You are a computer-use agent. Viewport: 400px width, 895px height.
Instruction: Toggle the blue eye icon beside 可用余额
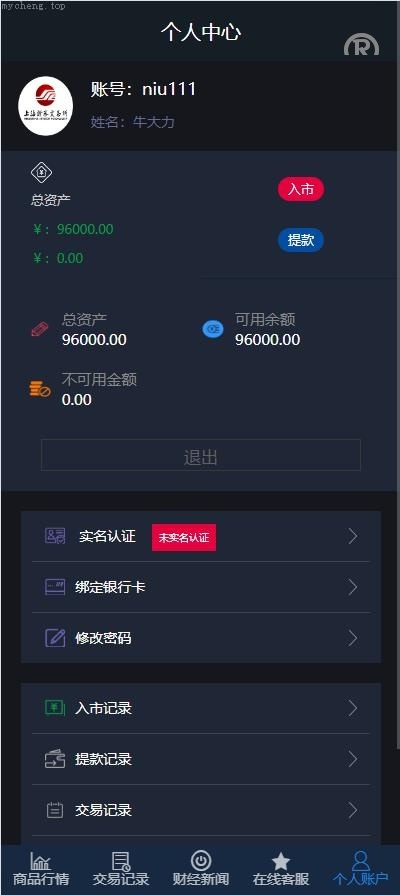213,329
